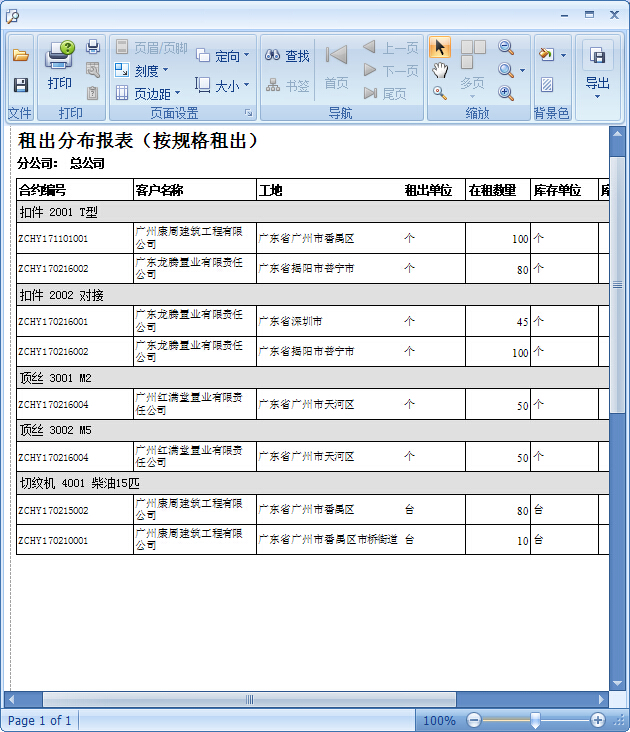Click the vertical scrollbar up arrow
This screenshot has width=630, height=732.
click(617, 134)
